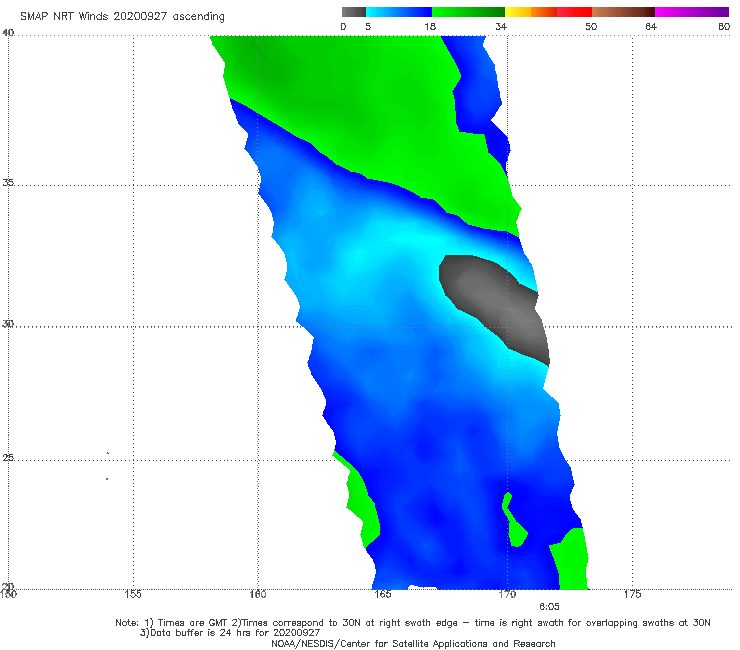740x650 pixels.
Task: Click the latitude label '35'
Action: tap(8, 182)
